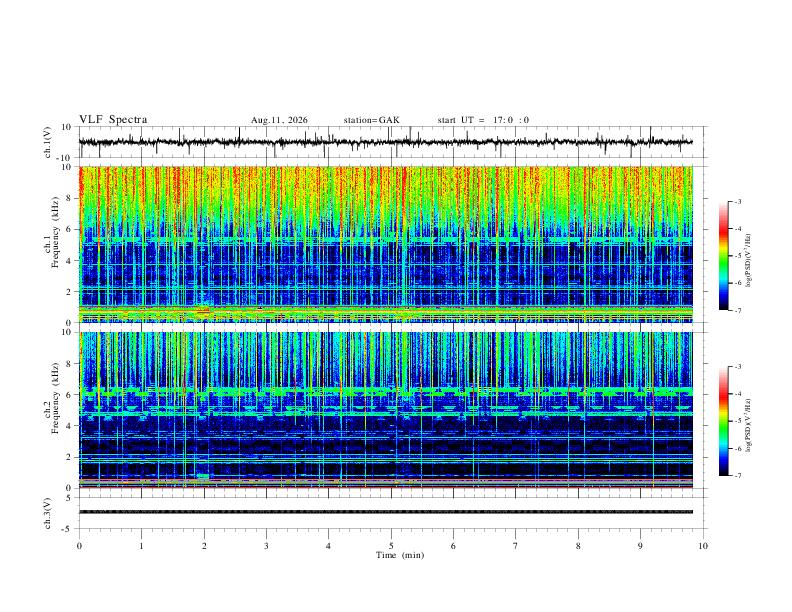
Task: Click the 9 minute tick label
Action: (640, 546)
